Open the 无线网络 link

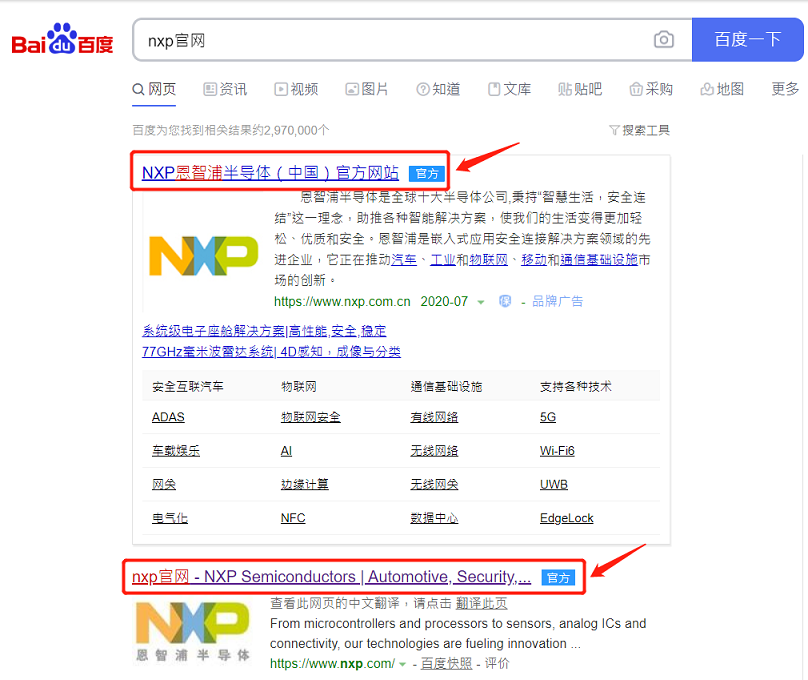pyautogui.click(x=434, y=451)
